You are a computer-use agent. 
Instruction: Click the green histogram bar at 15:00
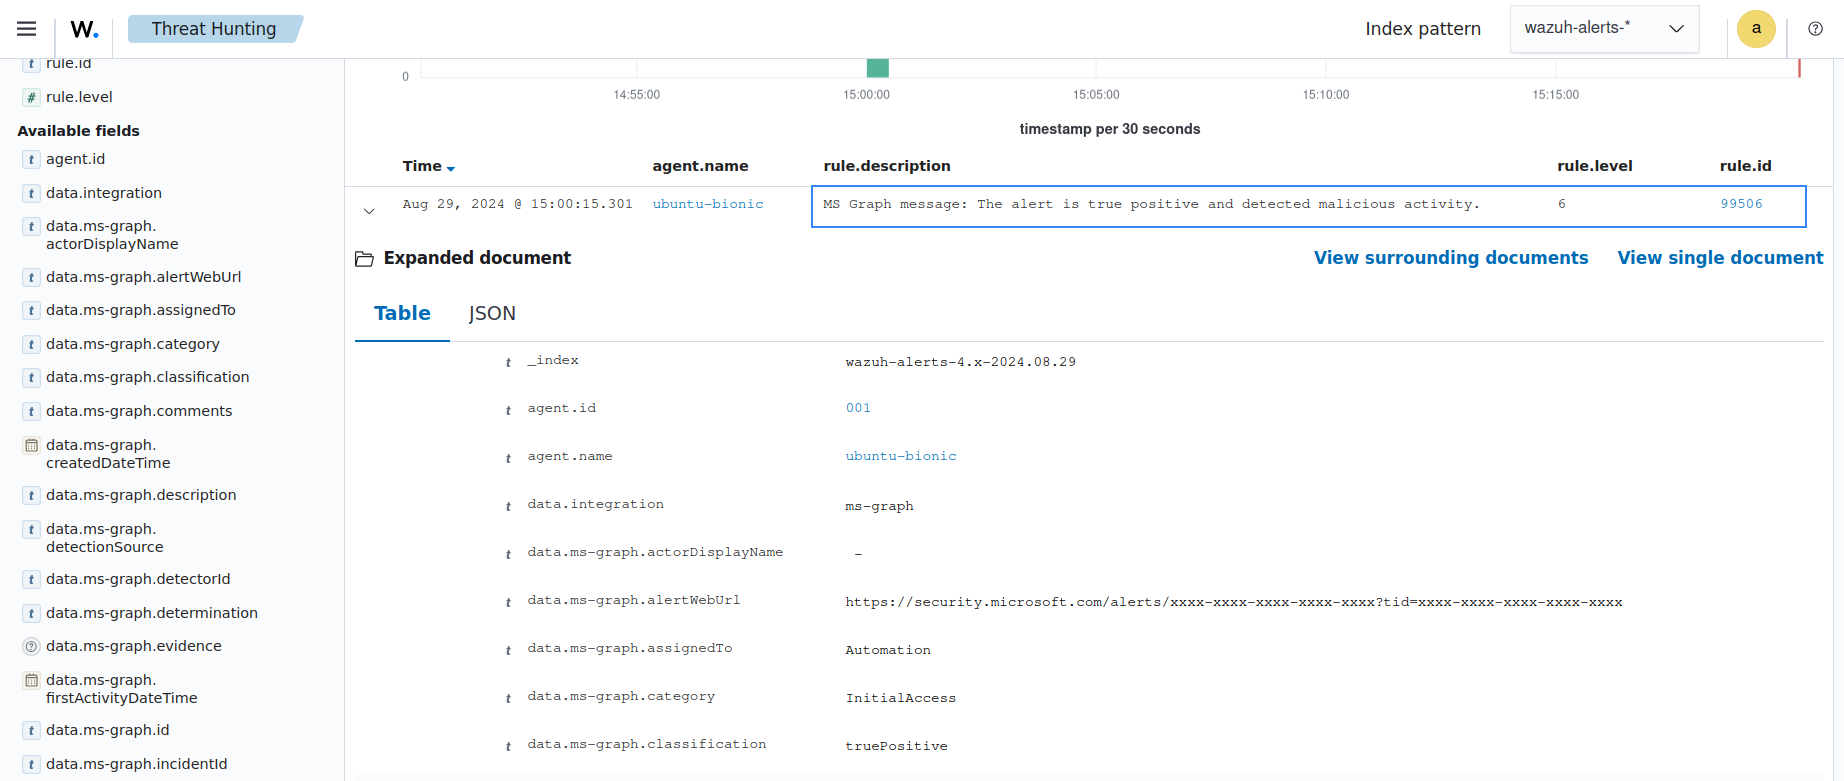coord(877,68)
